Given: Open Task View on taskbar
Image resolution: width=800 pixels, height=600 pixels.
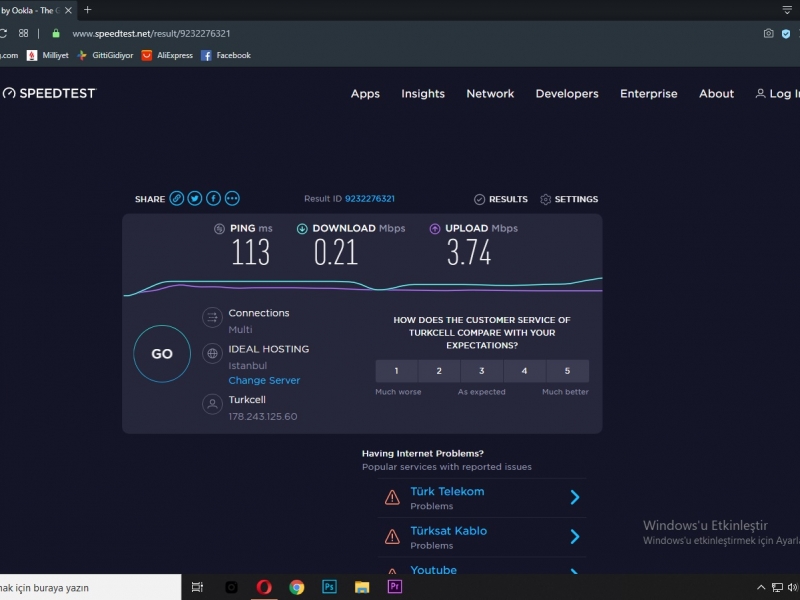Looking at the screenshot, I should 197,587.
